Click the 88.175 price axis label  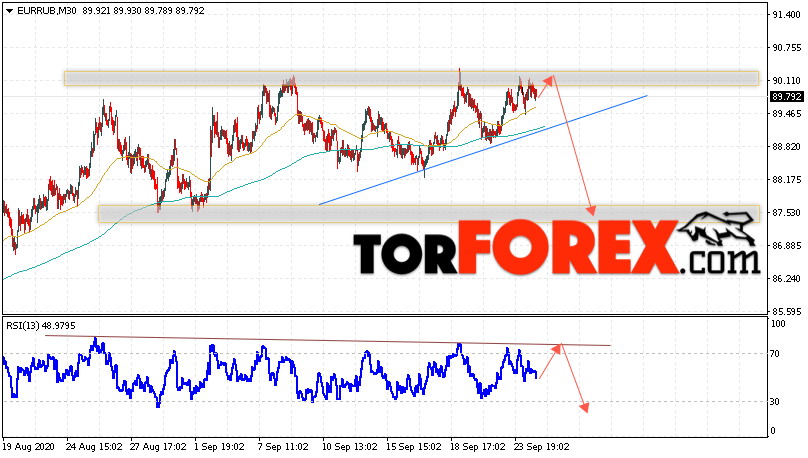pyautogui.click(x=786, y=180)
